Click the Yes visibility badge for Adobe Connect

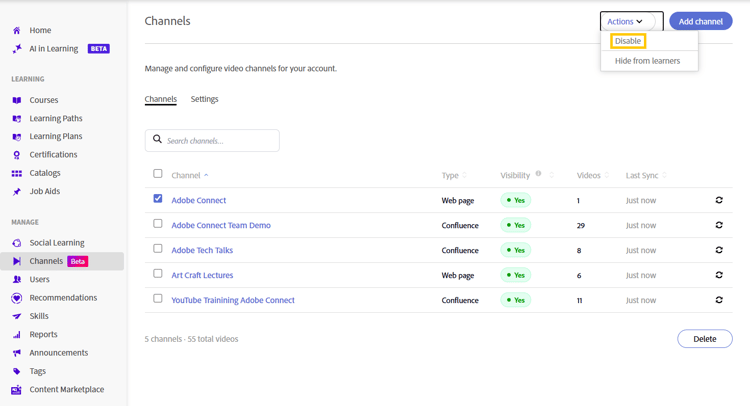pyautogui.click(x=516, y=200)
